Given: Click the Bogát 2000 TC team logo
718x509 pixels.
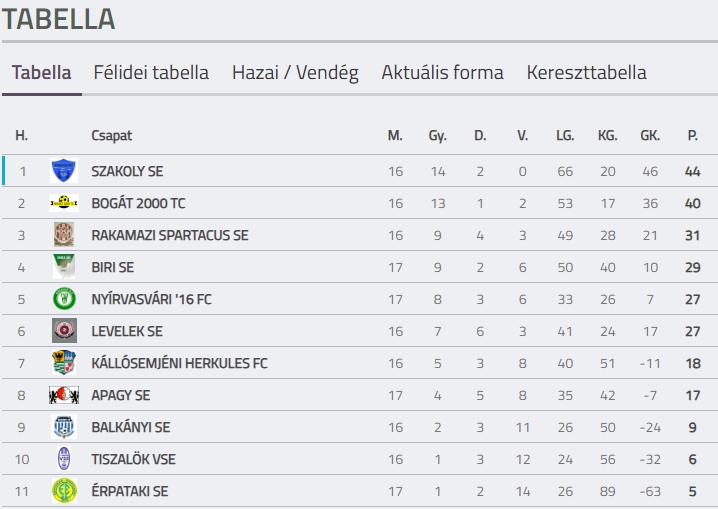Looking at the screenshot, I should [64, 203].
